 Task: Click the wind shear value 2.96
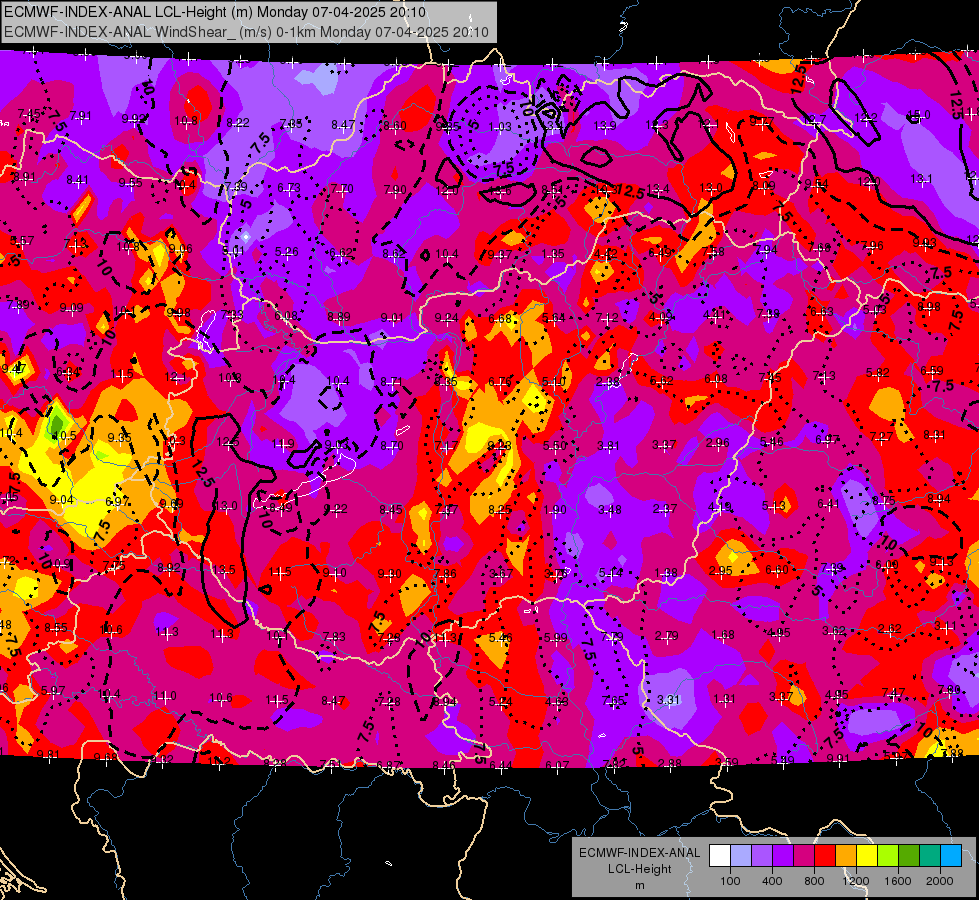point(718,443)
